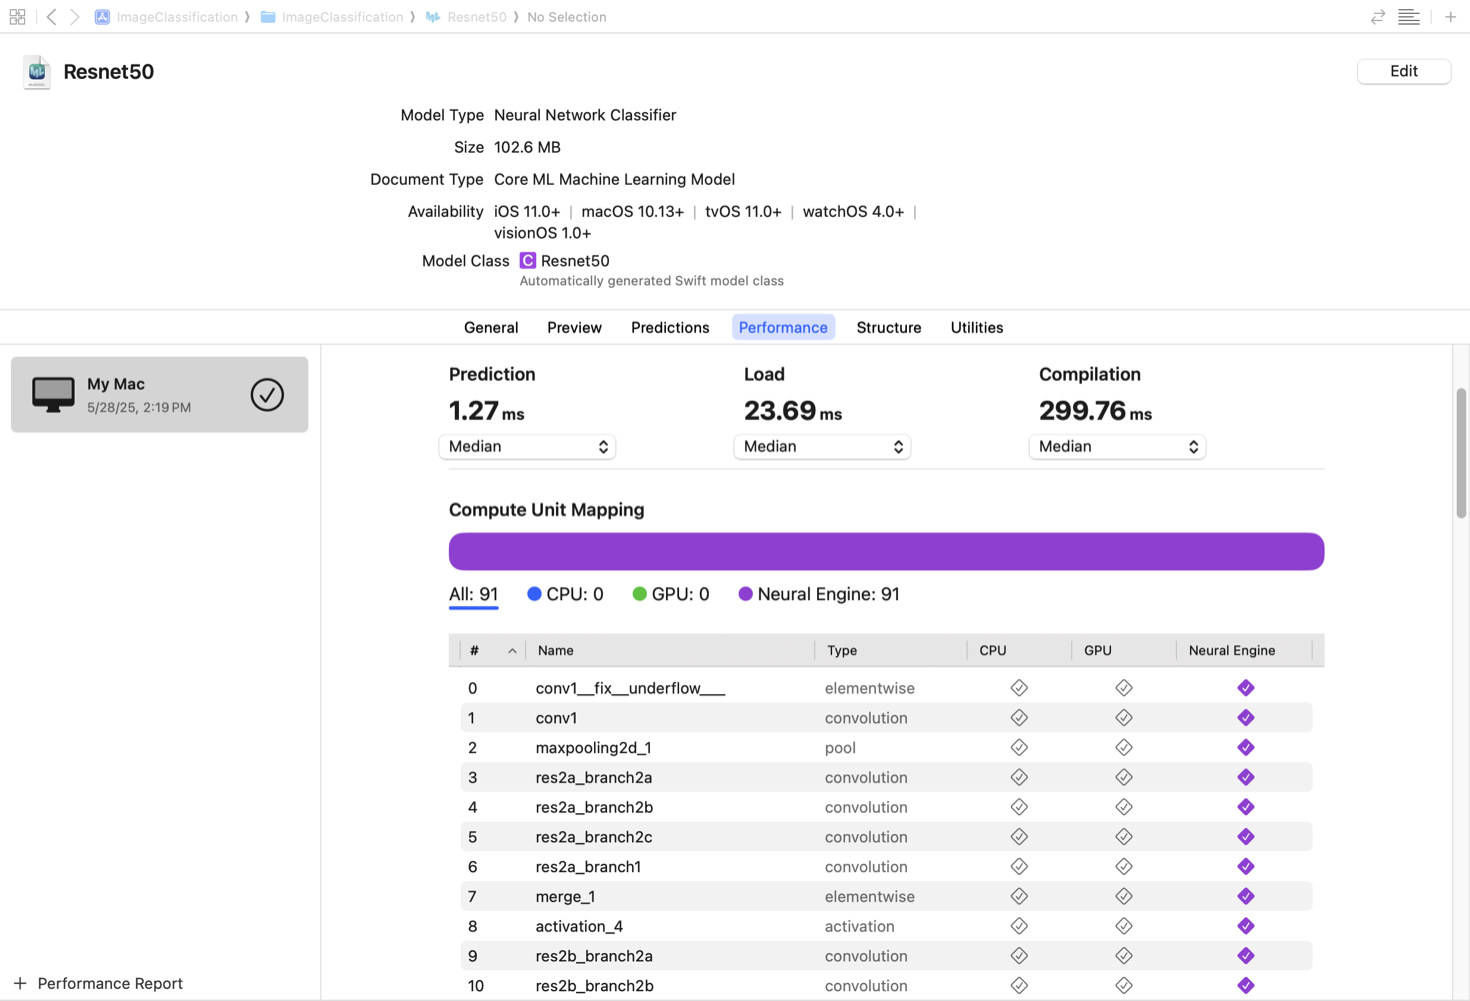Screen dimensions: 1470x1001
Task: Filter layers by Neural Engine: 91
Action: (819, 594)
